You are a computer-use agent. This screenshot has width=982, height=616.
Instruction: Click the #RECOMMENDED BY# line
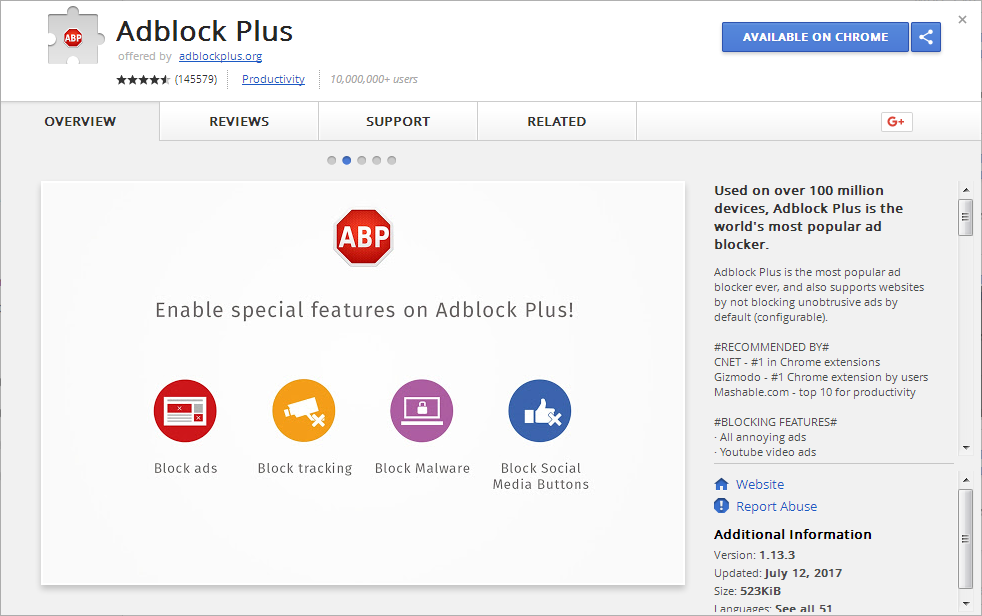[x=772, y=347]
